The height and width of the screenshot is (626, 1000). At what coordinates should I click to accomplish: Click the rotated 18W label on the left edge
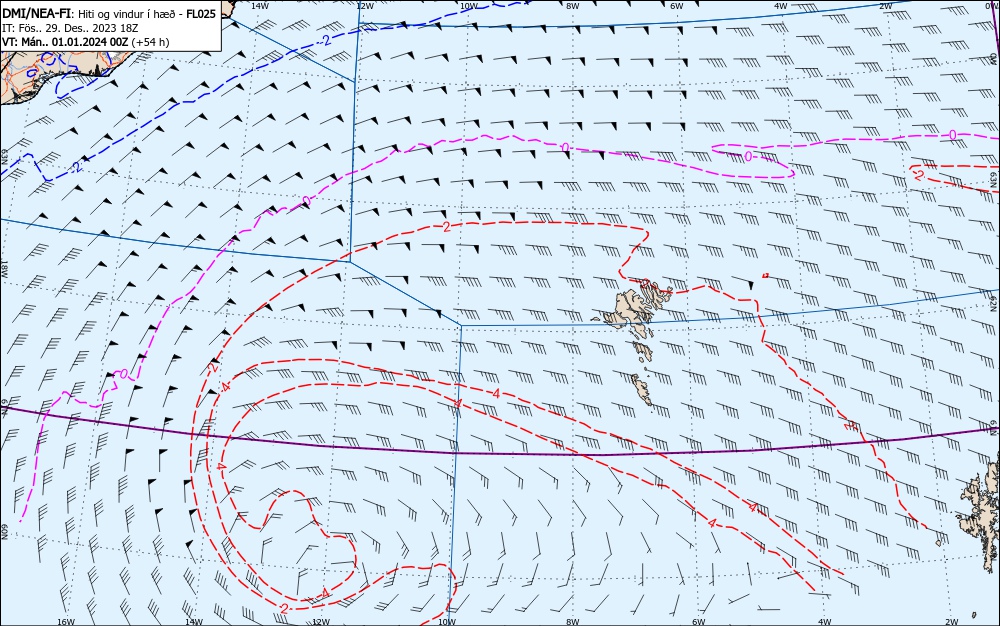[x=4, y=268]
